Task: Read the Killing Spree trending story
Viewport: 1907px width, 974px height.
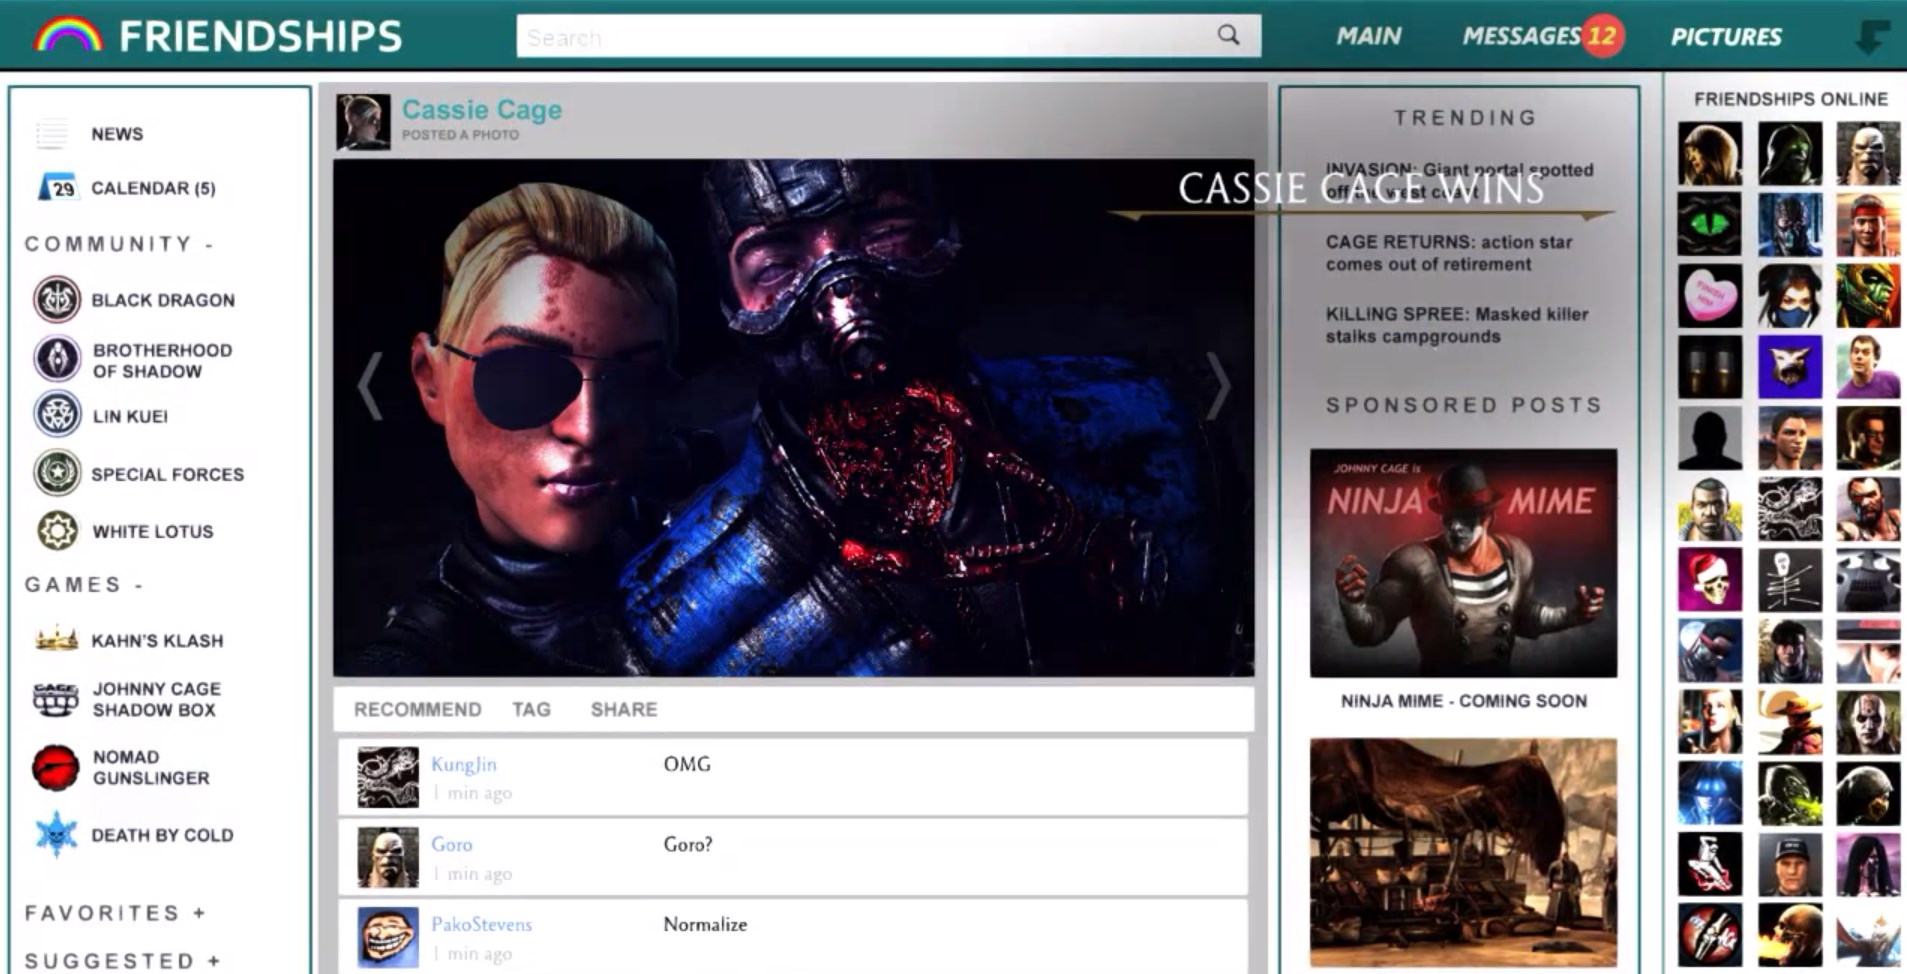Action: point(1456,325)
